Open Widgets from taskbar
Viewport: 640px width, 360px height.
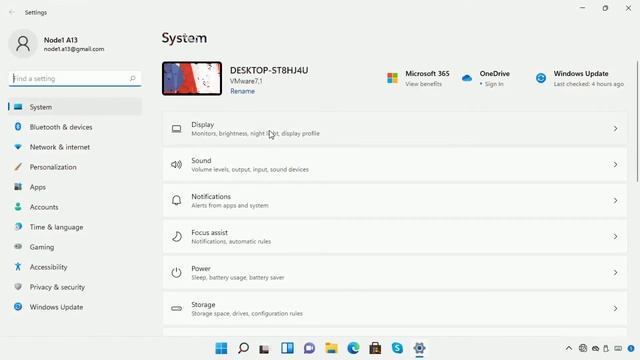coord(287,348)
